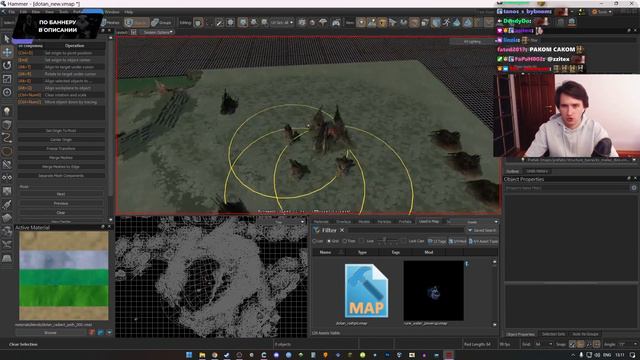Activate the Rotate tool in left toolbar
The image size is (640, 360).
point(7,65)
